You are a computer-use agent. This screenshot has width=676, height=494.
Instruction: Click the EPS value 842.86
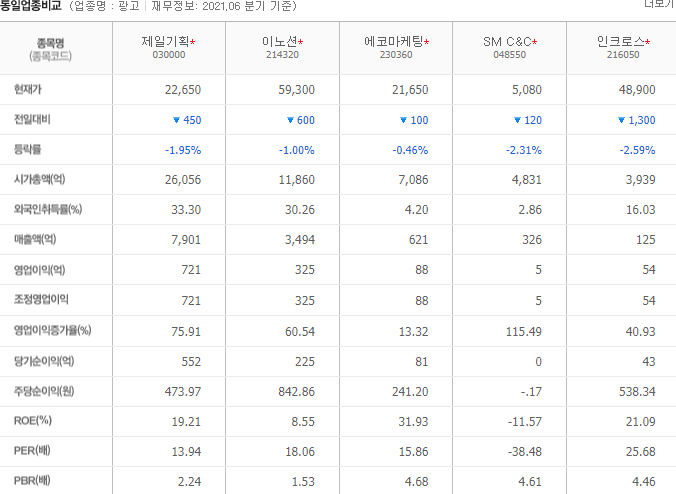(x=297, y=391)
